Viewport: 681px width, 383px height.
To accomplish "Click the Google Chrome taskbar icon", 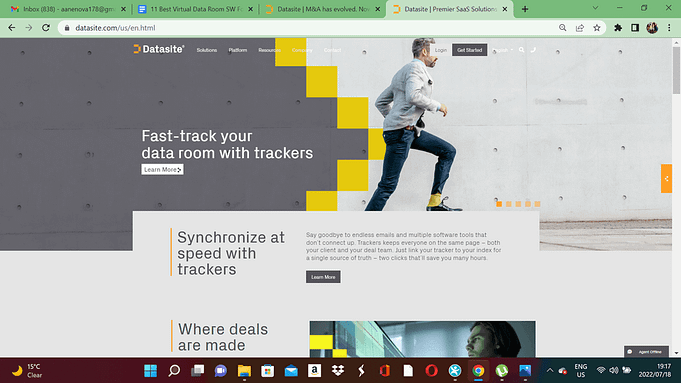I will [x=478, y=370].
